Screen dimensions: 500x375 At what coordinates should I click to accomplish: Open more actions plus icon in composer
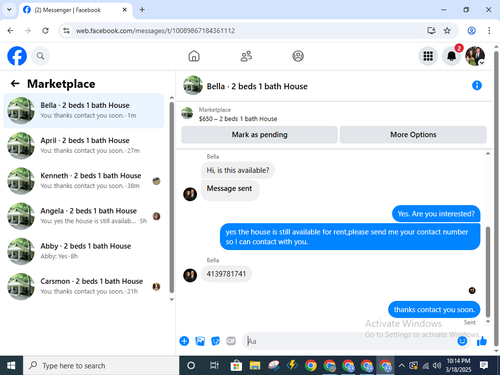[x=184, y=341]
